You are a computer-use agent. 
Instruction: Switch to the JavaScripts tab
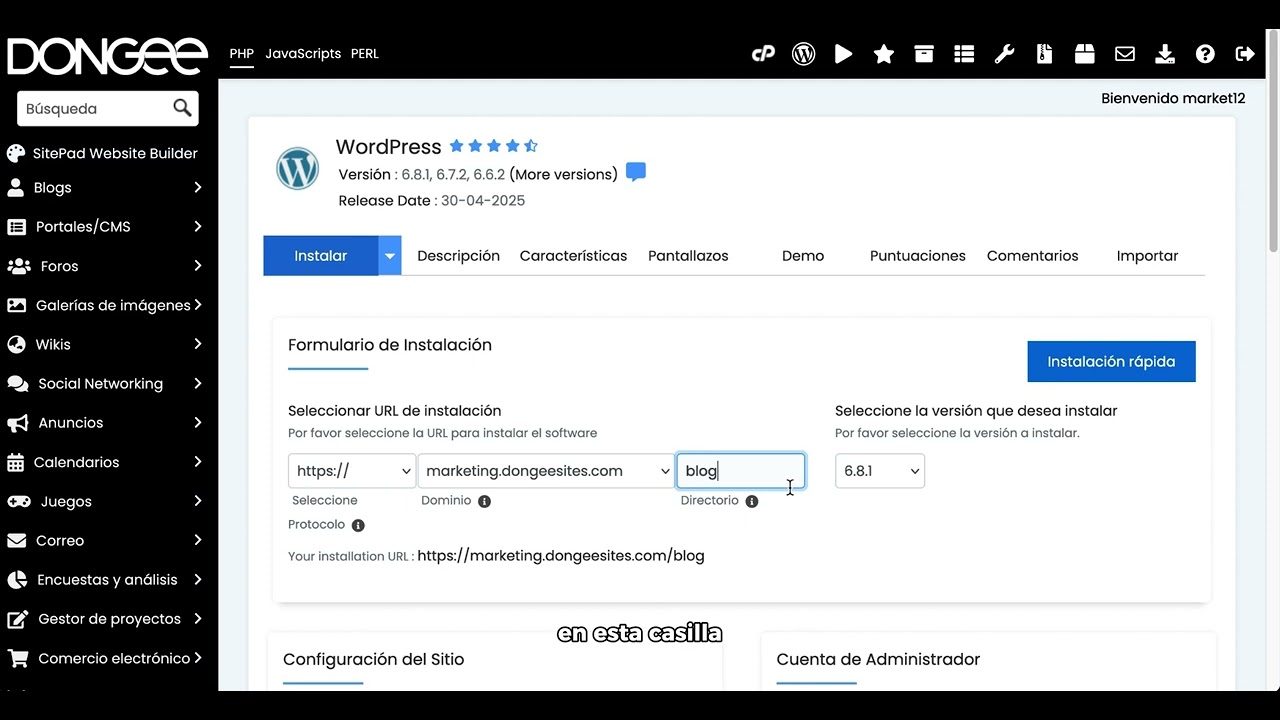[x=303, y=54]
